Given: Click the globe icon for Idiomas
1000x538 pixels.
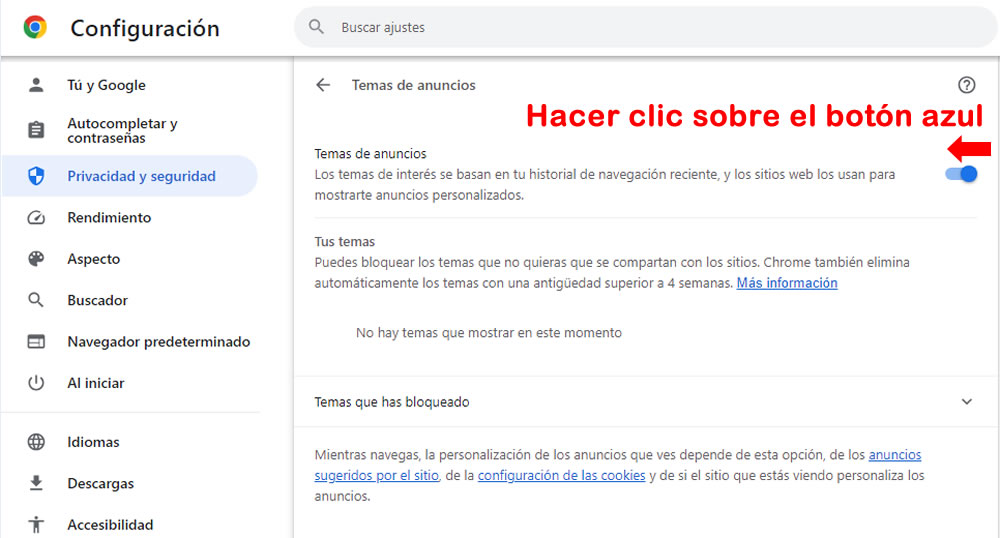Looking at the screenshot, I should click(x=36, y=442).
